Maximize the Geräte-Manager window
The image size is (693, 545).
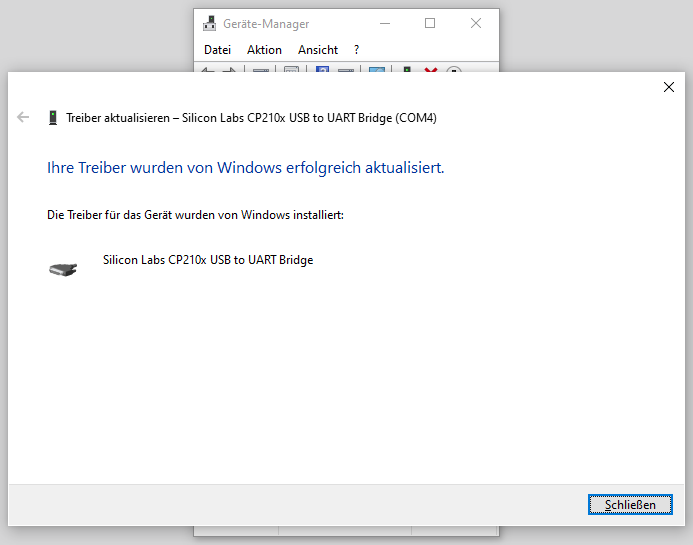430,23
